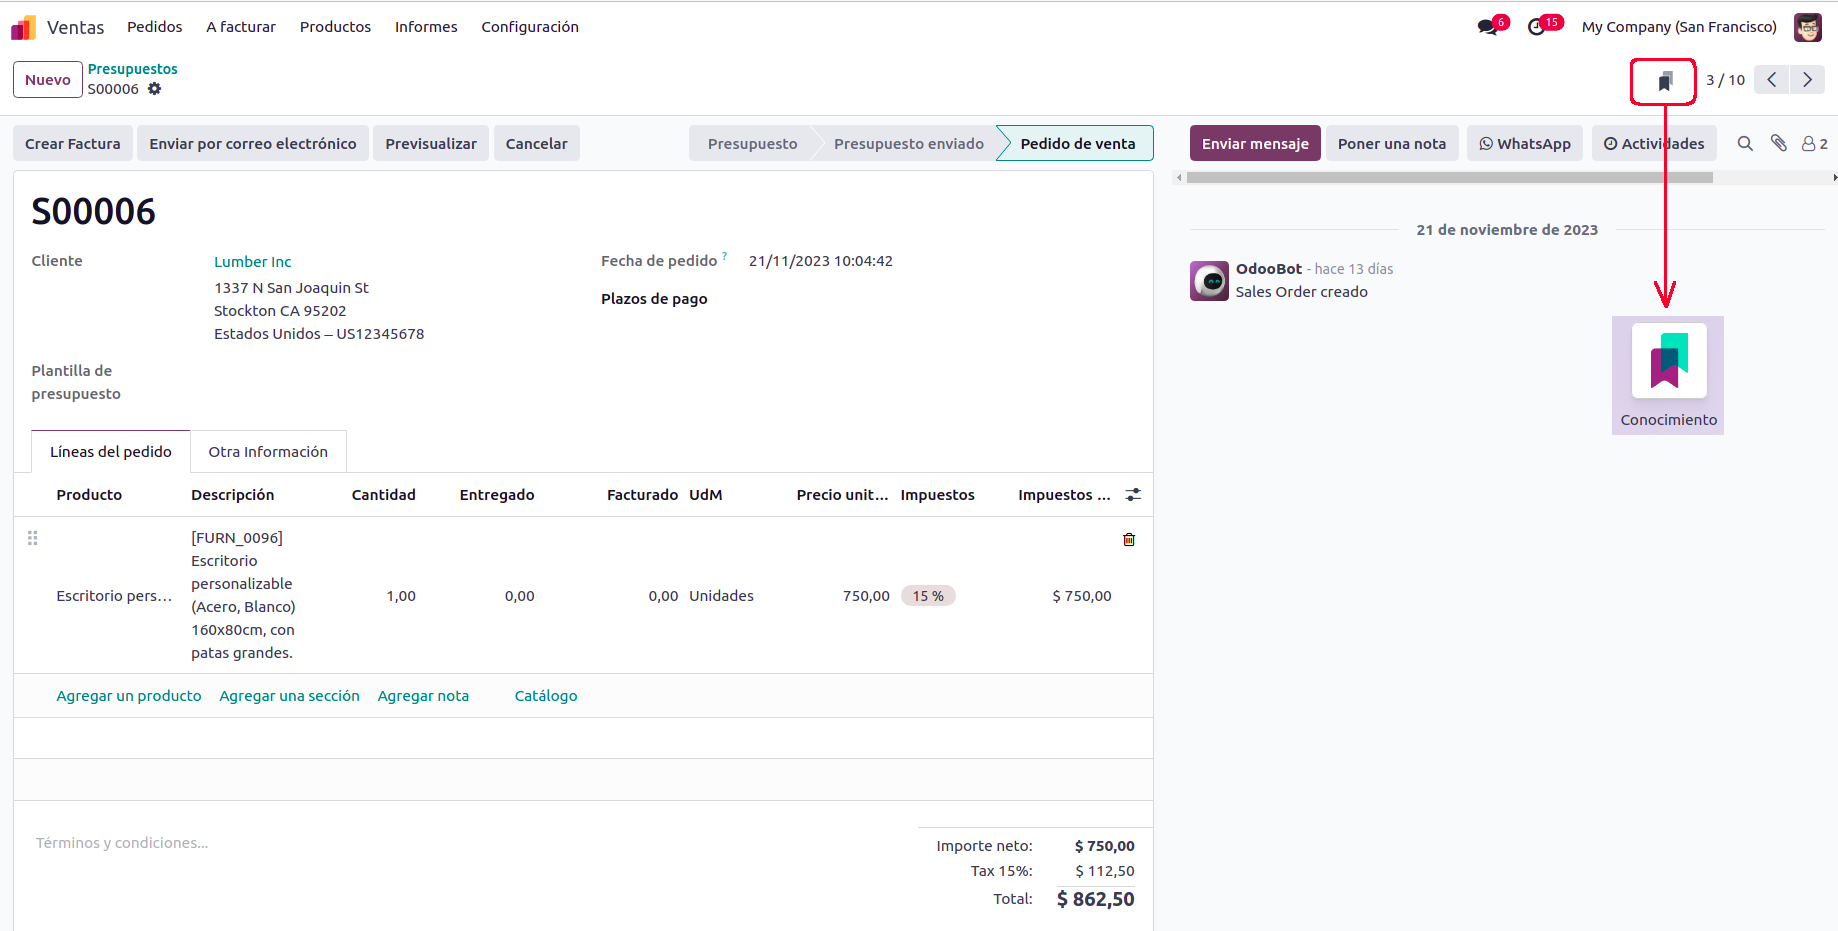
Task: Click the Crear Factura button
Action: (x=73, y=144)
